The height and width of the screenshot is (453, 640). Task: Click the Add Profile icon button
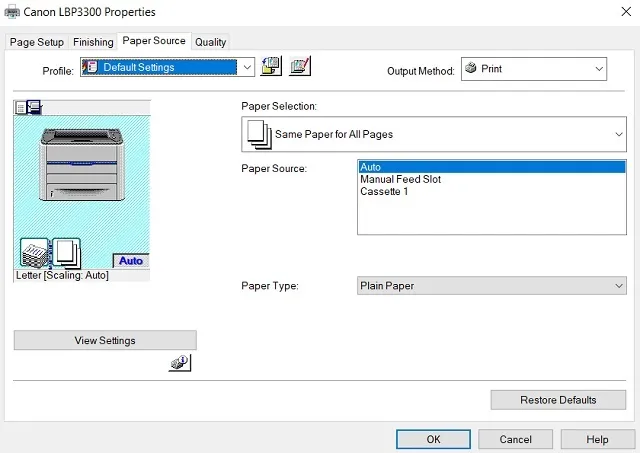[x=271, y=68]
